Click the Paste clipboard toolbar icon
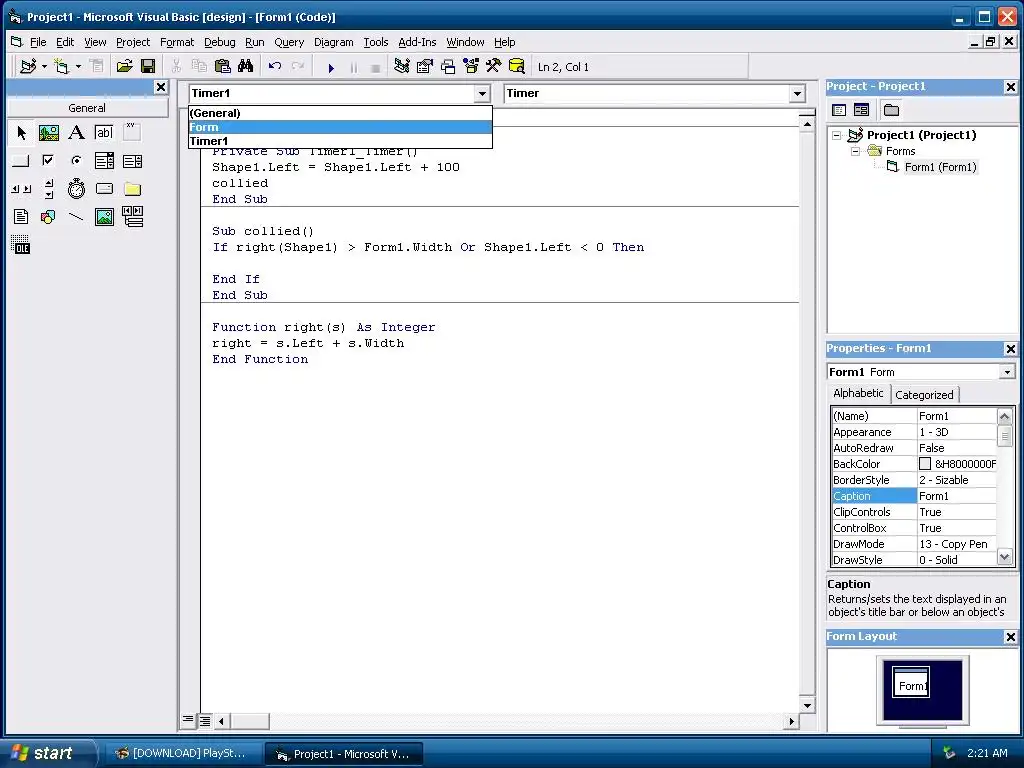The height and width of the screenshot is (768, 1024). (x=223, y=67)
